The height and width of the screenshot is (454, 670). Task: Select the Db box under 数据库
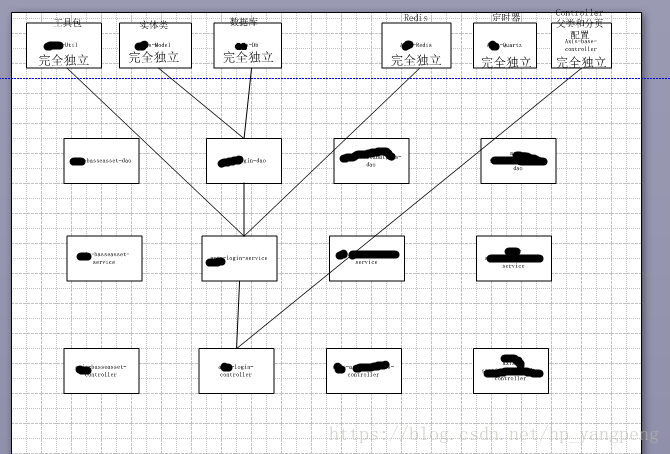(247, 46)
